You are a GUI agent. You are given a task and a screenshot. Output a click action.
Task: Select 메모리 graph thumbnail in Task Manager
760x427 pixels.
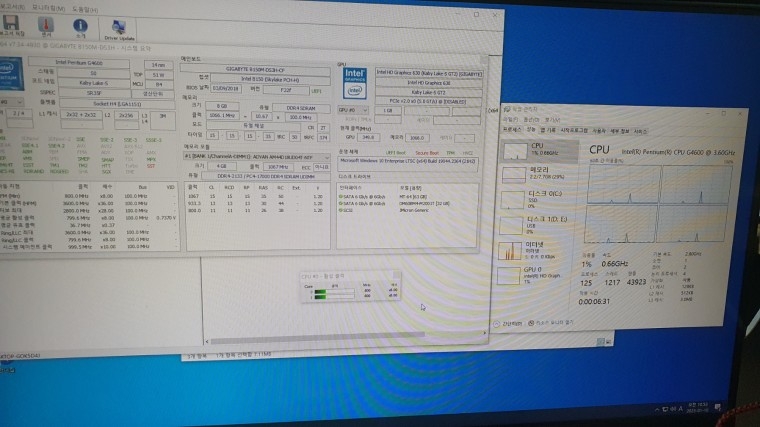[x=514, y=175]
